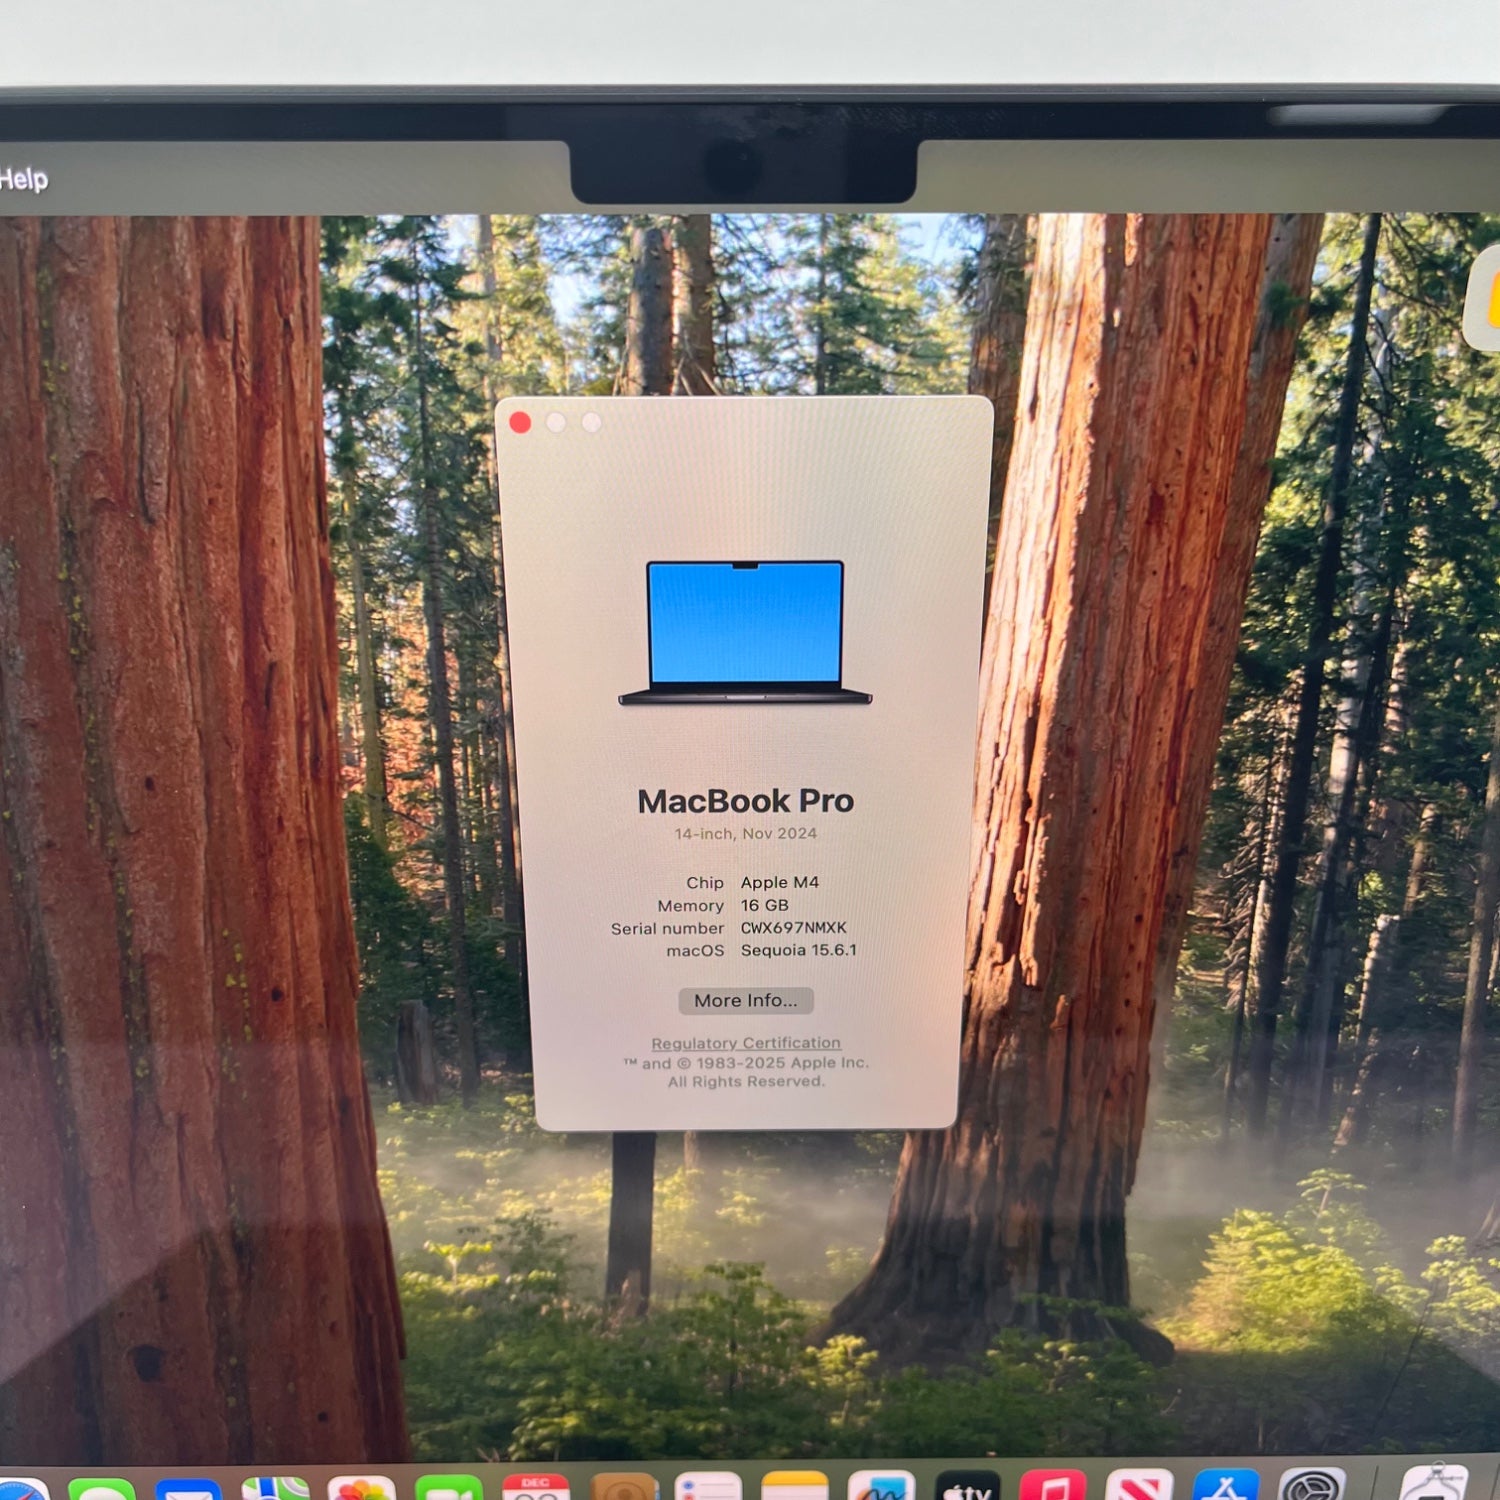Open Safari from the dock
Image resolution: width=1500 pixels, height=1500 pixels.
[x=20, y=1490]
